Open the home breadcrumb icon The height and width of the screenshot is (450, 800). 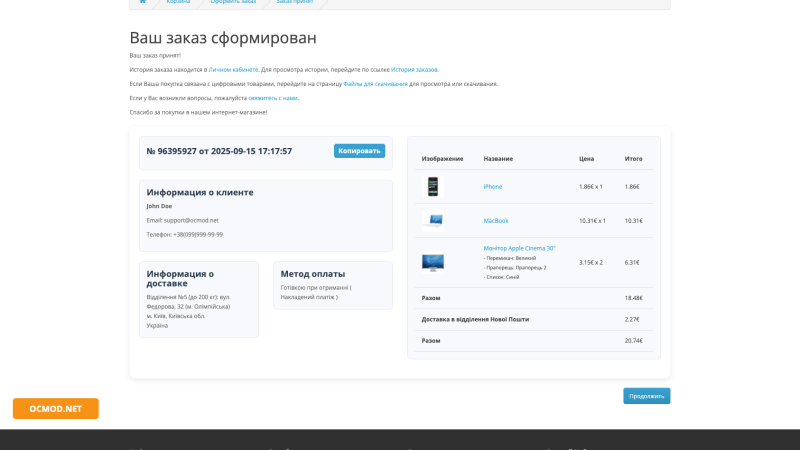[143, 2]
